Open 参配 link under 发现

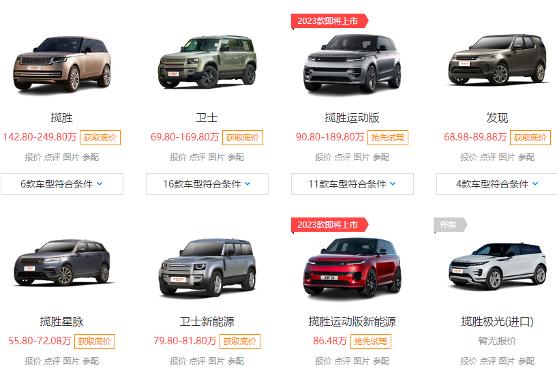coord(526,157)
